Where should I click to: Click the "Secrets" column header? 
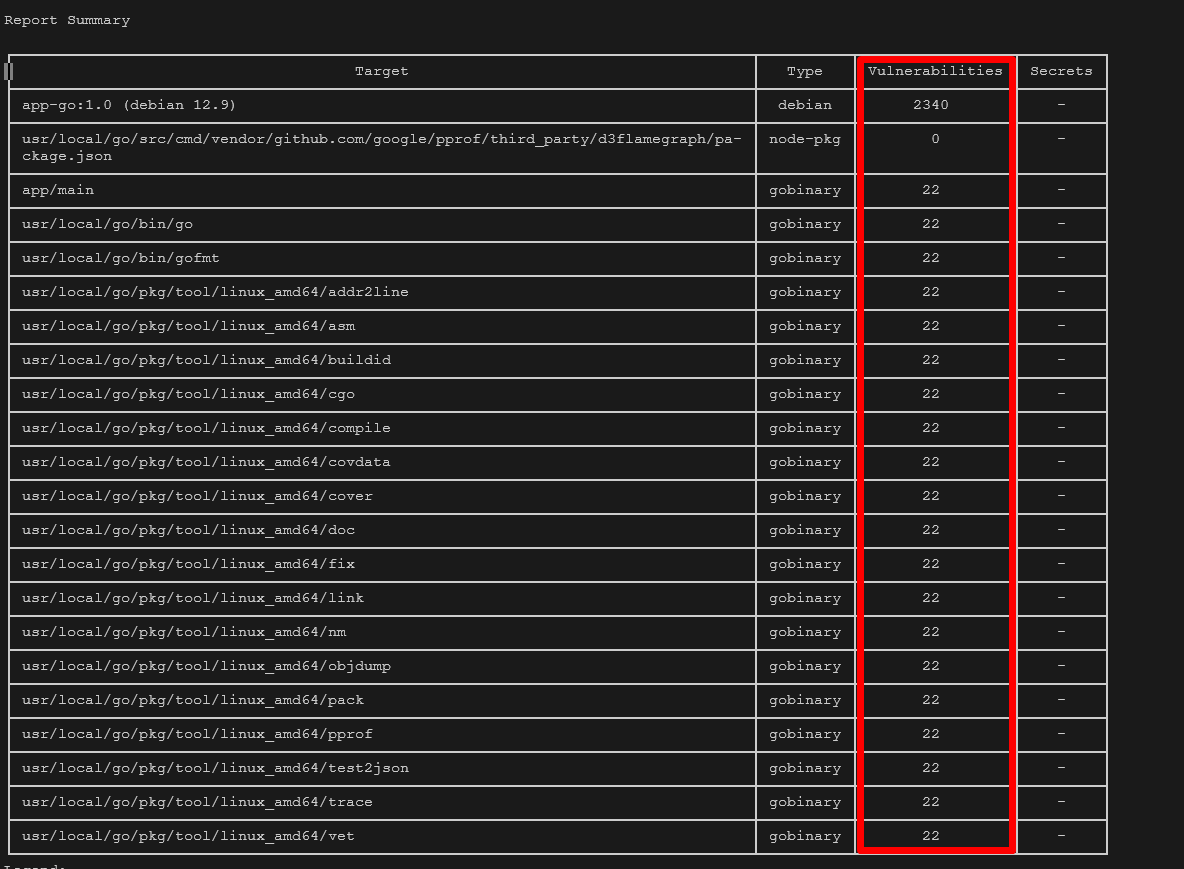point(1061,71)
